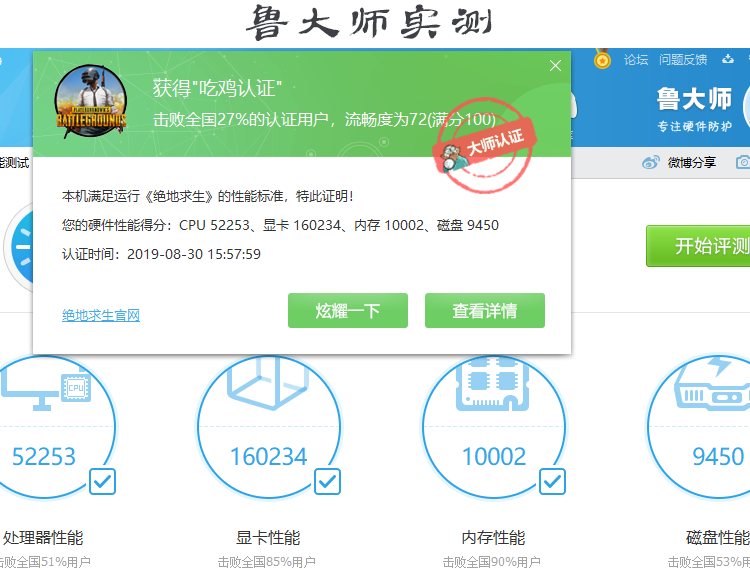
Task: Click the 开始评测 green button
Action: coord(698,246)
